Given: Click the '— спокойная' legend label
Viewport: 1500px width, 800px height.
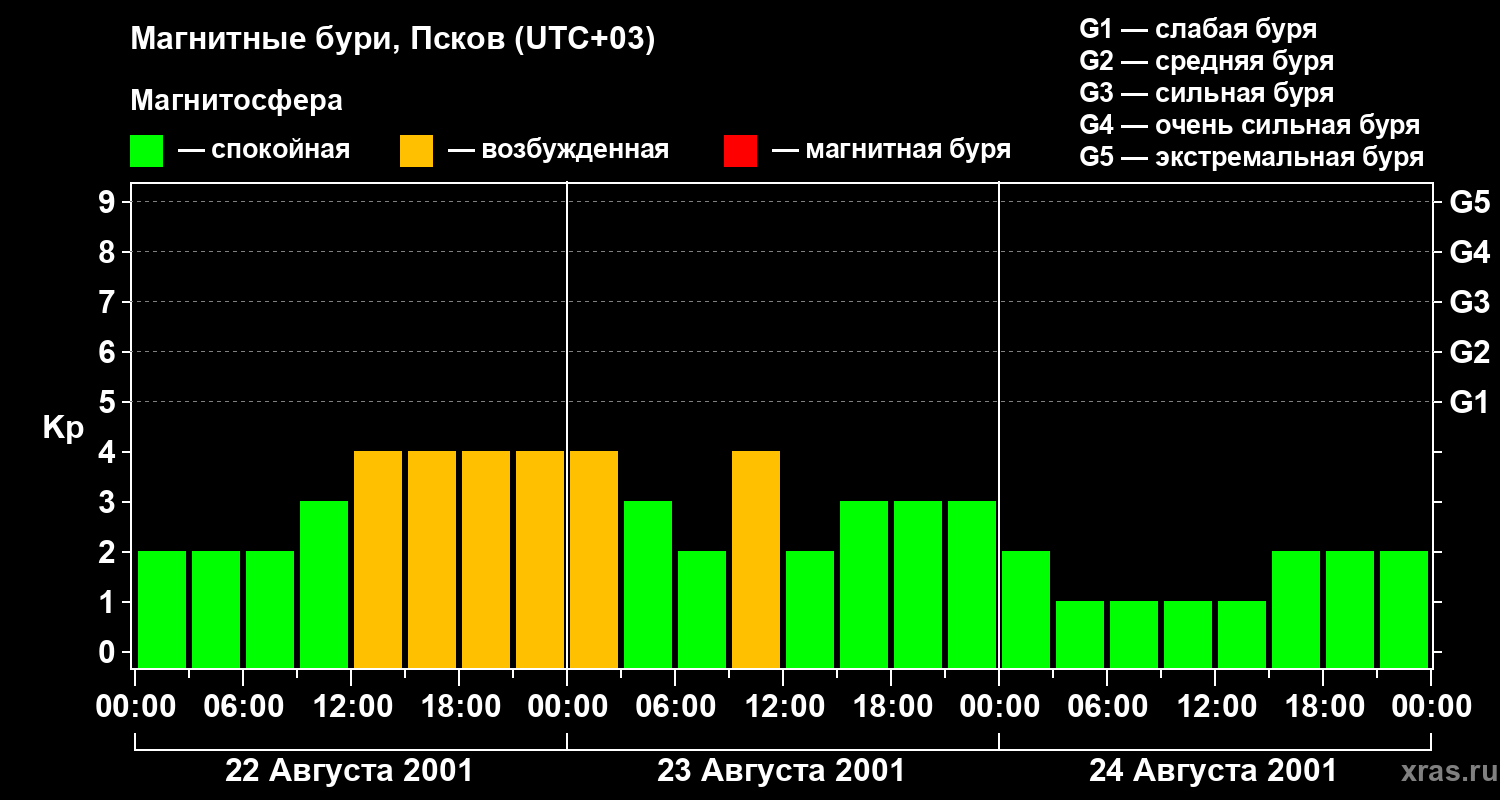Looking at the screenshot, I should [264, 151].
